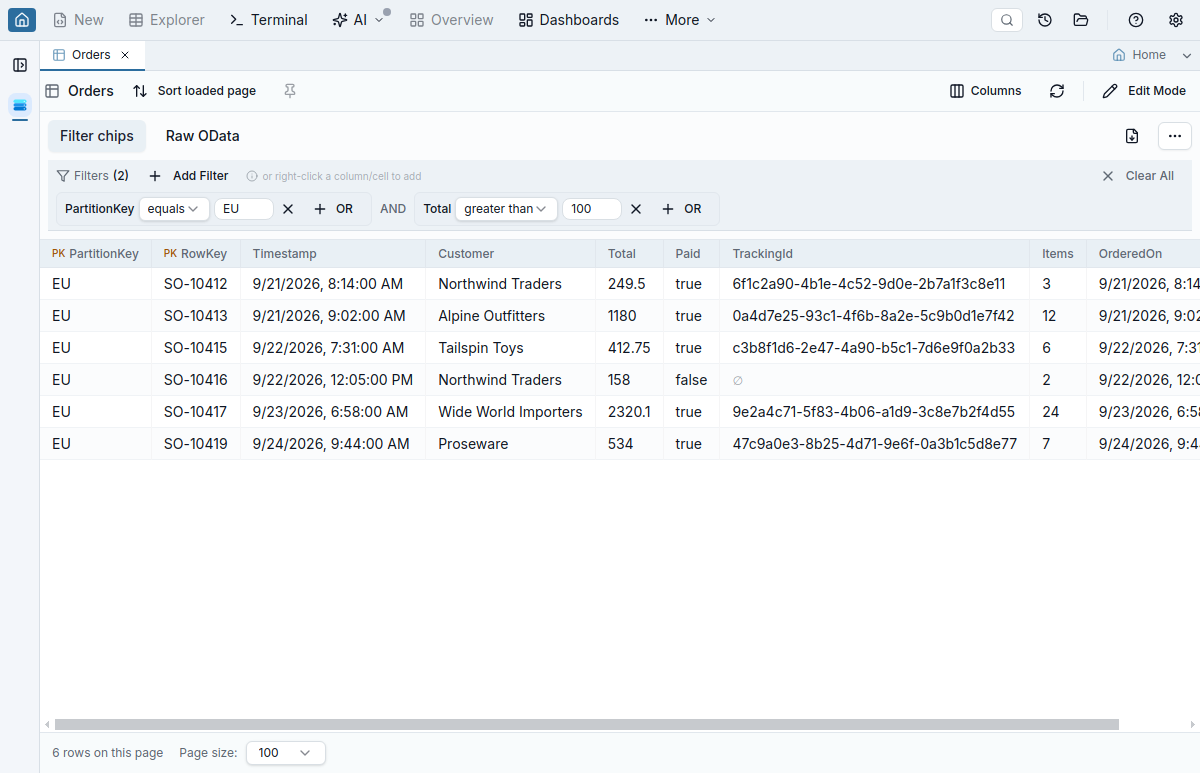1200x773 pixels.
Task: Refresh the table data
Action: coord(1057,91)
